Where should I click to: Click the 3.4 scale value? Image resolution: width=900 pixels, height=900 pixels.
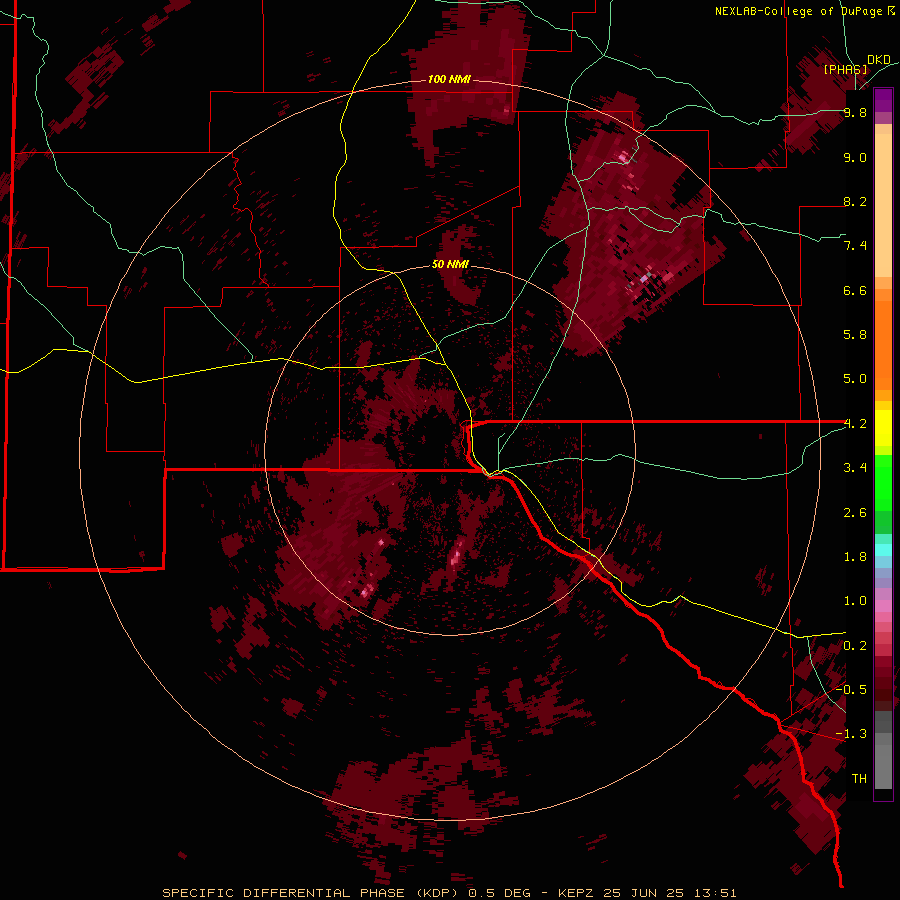pyautogui.click(x=855, y=468)
